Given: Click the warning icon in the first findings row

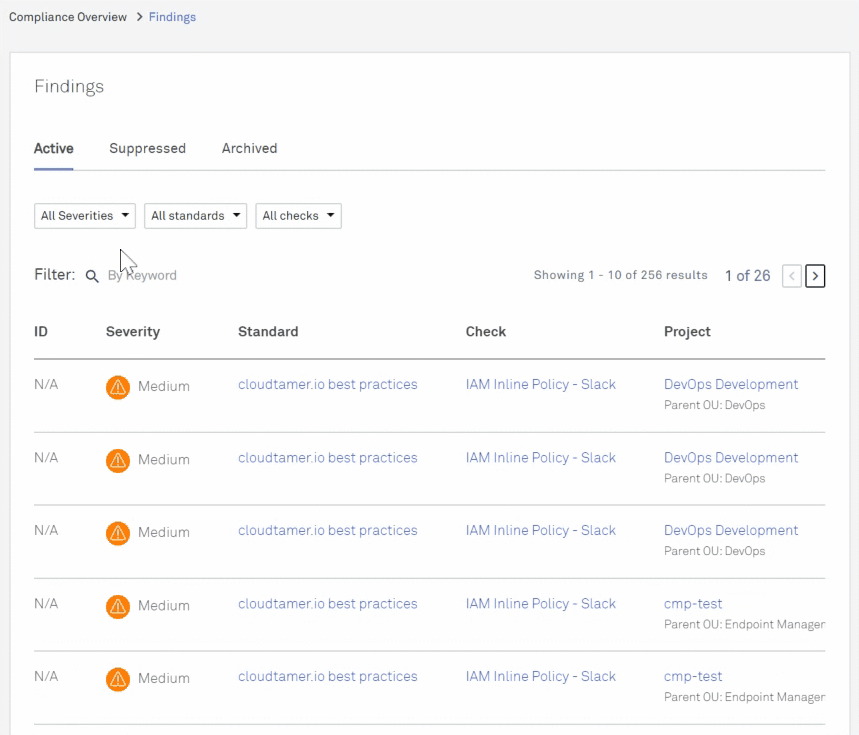Looking at the screenshot, I should [118, 387].
